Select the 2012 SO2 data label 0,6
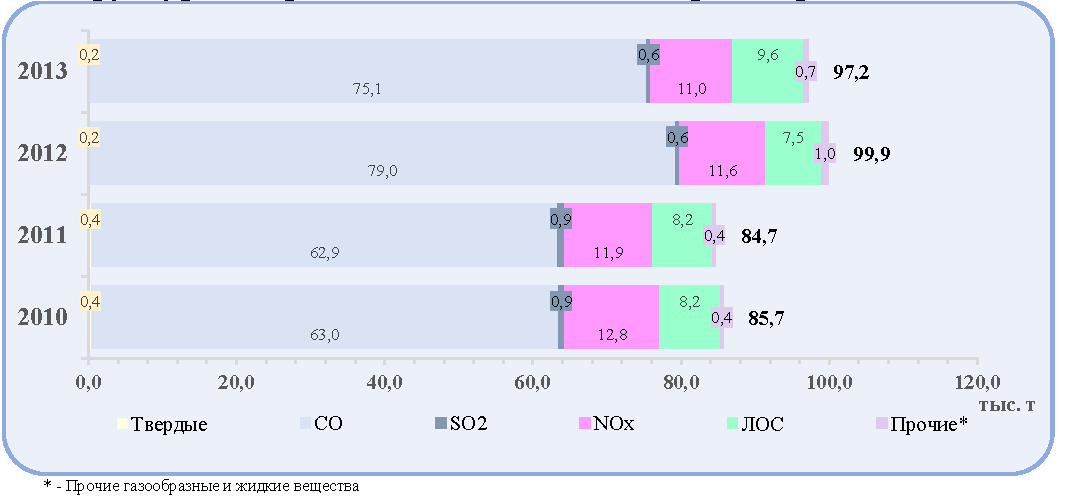 click(677, 137)
